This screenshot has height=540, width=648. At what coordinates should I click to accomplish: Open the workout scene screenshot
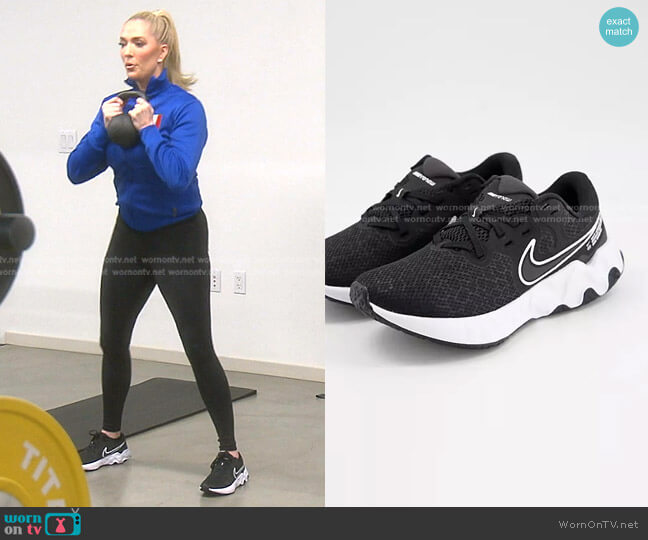tap(162, 253)
